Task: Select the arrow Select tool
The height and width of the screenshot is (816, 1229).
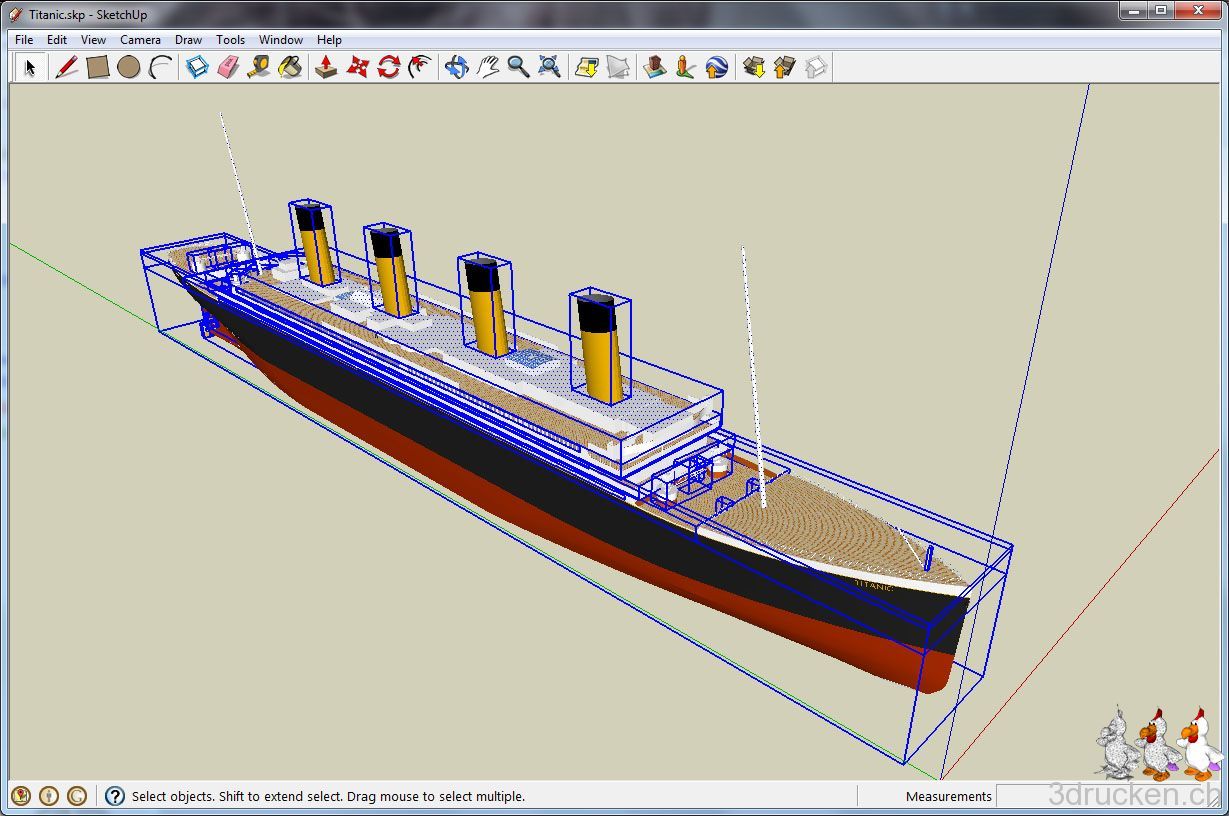Action: pos(30,67)
